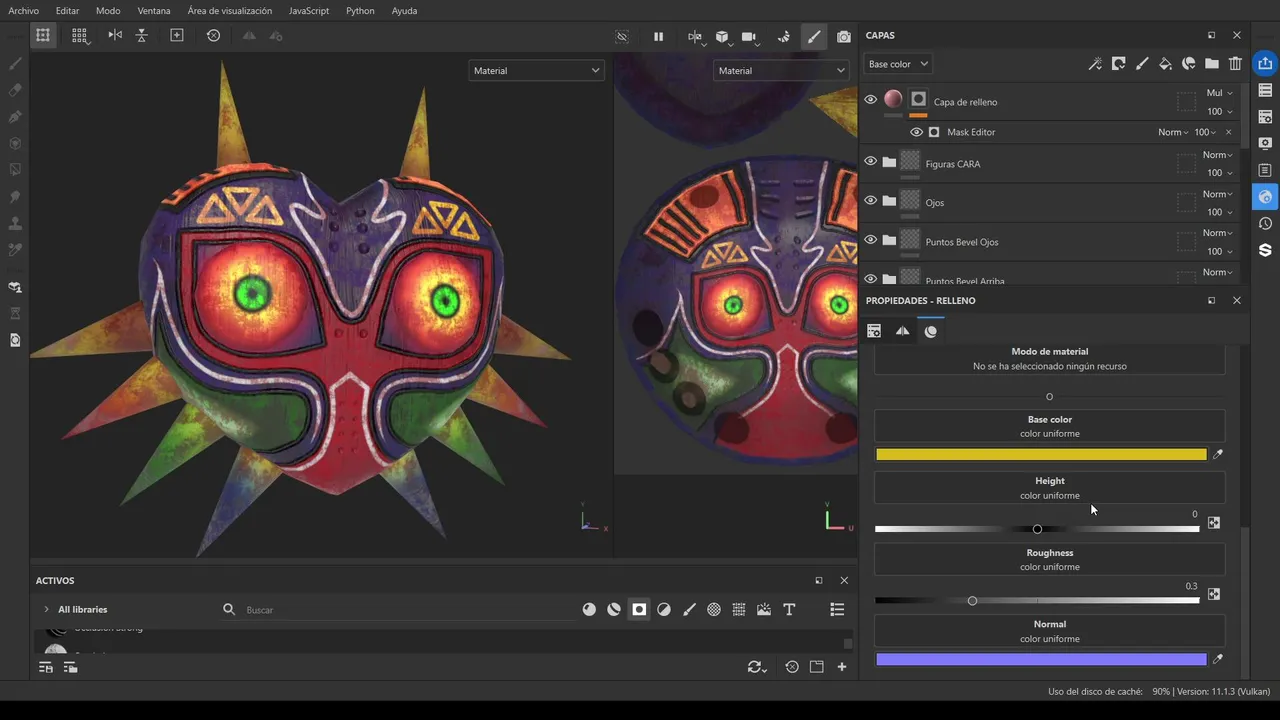This screenshot has width=1280, height=720.
Task: Open the Modo menu
Action: coord(108,11)
